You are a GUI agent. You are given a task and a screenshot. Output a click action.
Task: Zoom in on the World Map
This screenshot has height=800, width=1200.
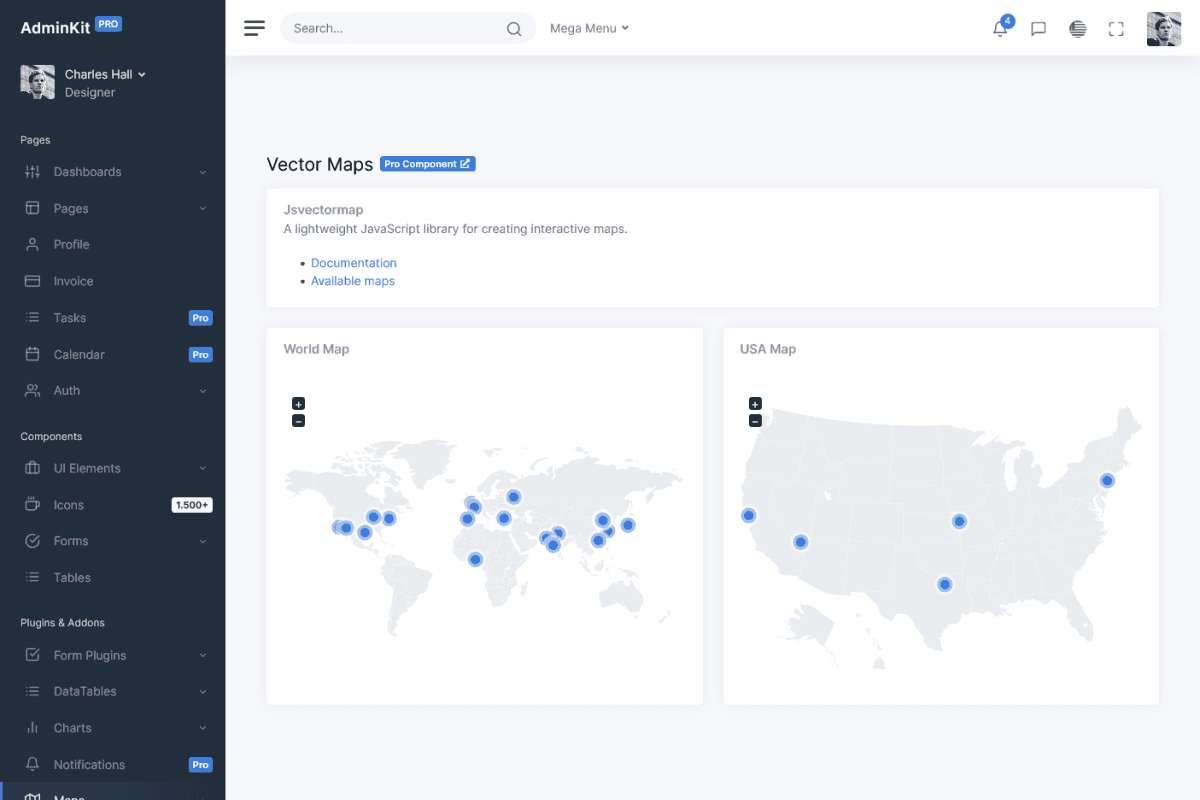pyautogui.click(x=298, y=404)
